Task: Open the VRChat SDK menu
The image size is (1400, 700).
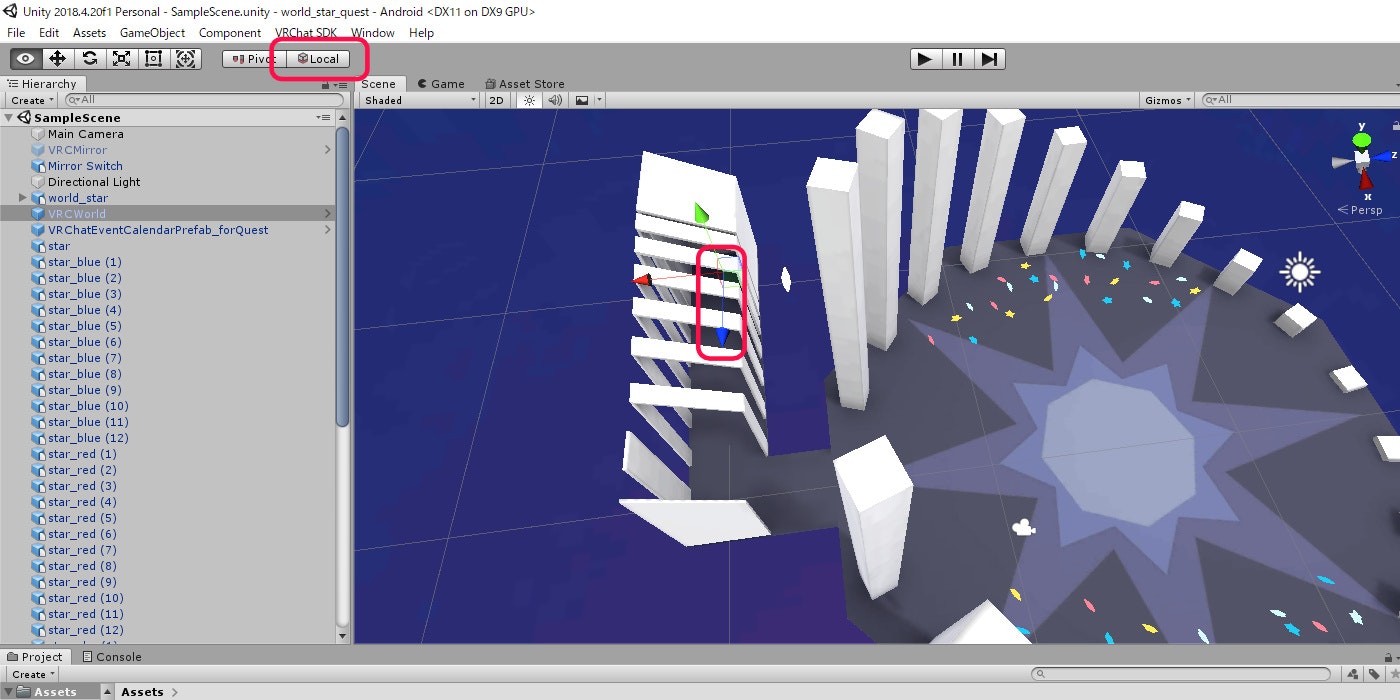Action: [x=306, y=33]
